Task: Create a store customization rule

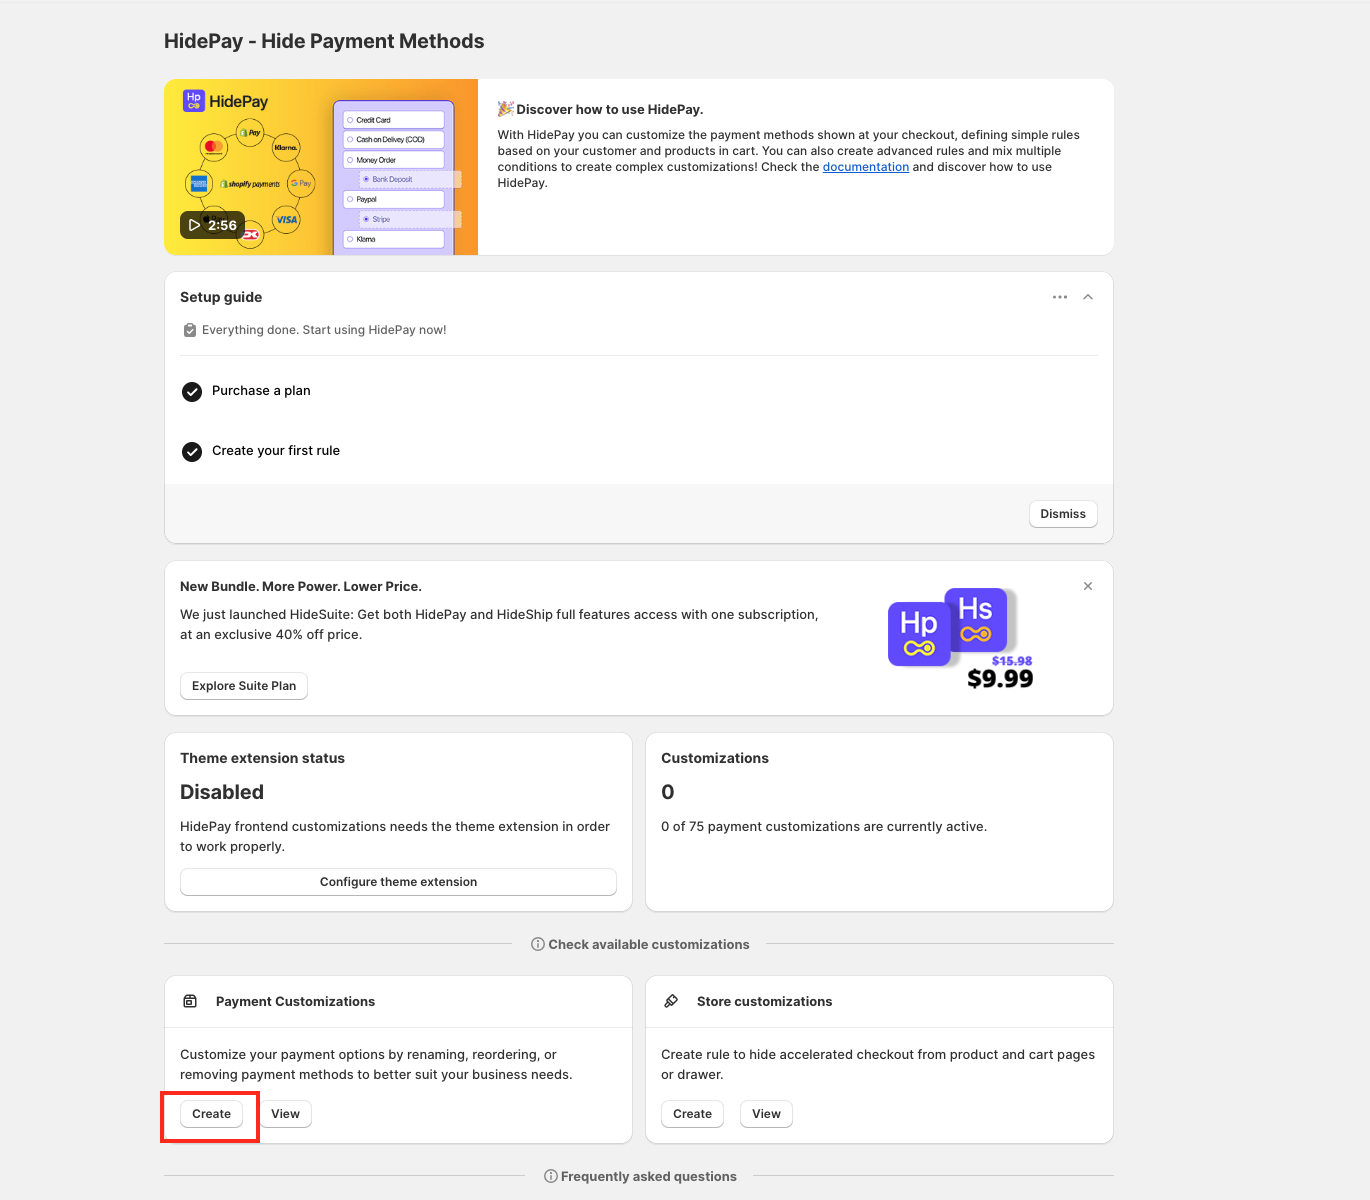Action: point(692,1114)
